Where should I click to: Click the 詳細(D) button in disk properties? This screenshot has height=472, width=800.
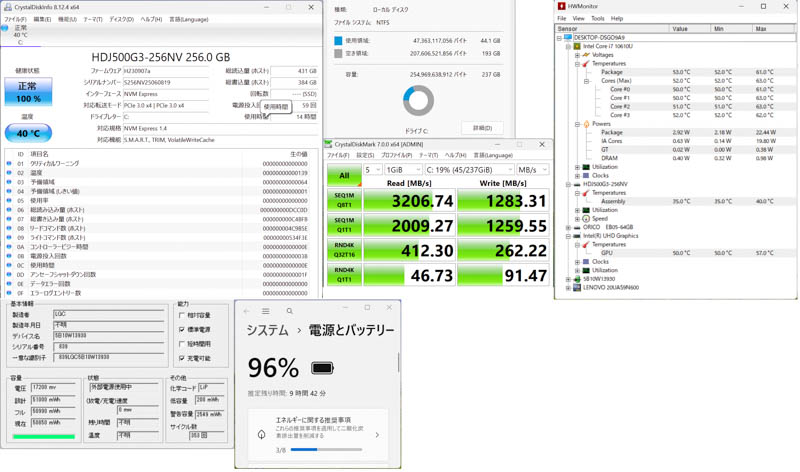tap(482, 128)
